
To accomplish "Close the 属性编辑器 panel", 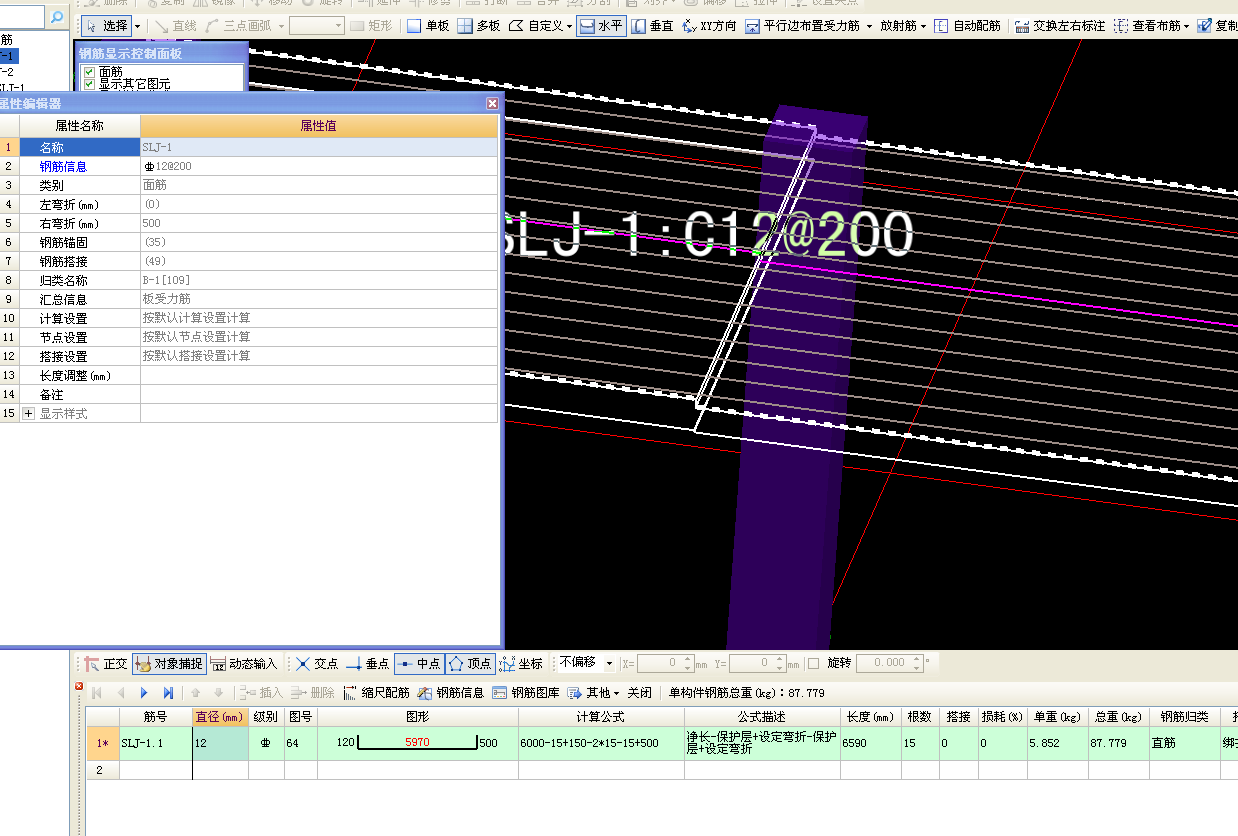I will pos(492,103).
